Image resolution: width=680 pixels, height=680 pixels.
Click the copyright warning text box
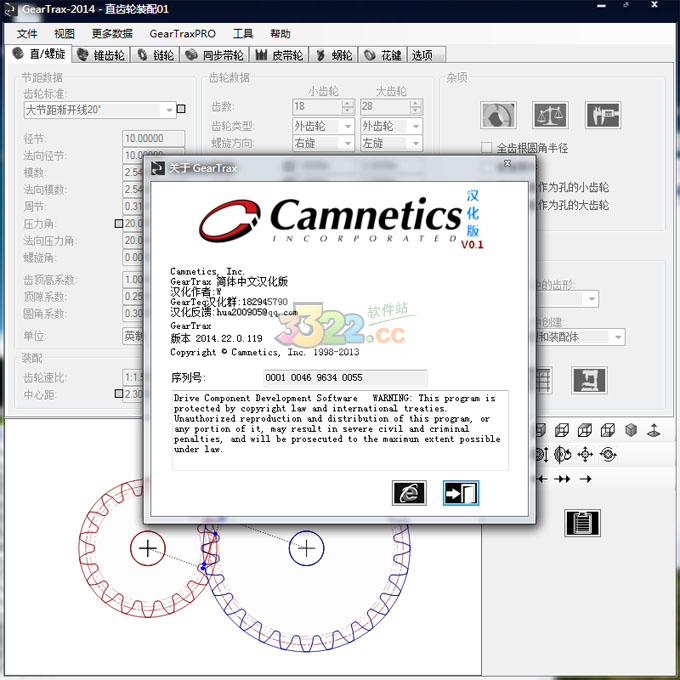340,430
